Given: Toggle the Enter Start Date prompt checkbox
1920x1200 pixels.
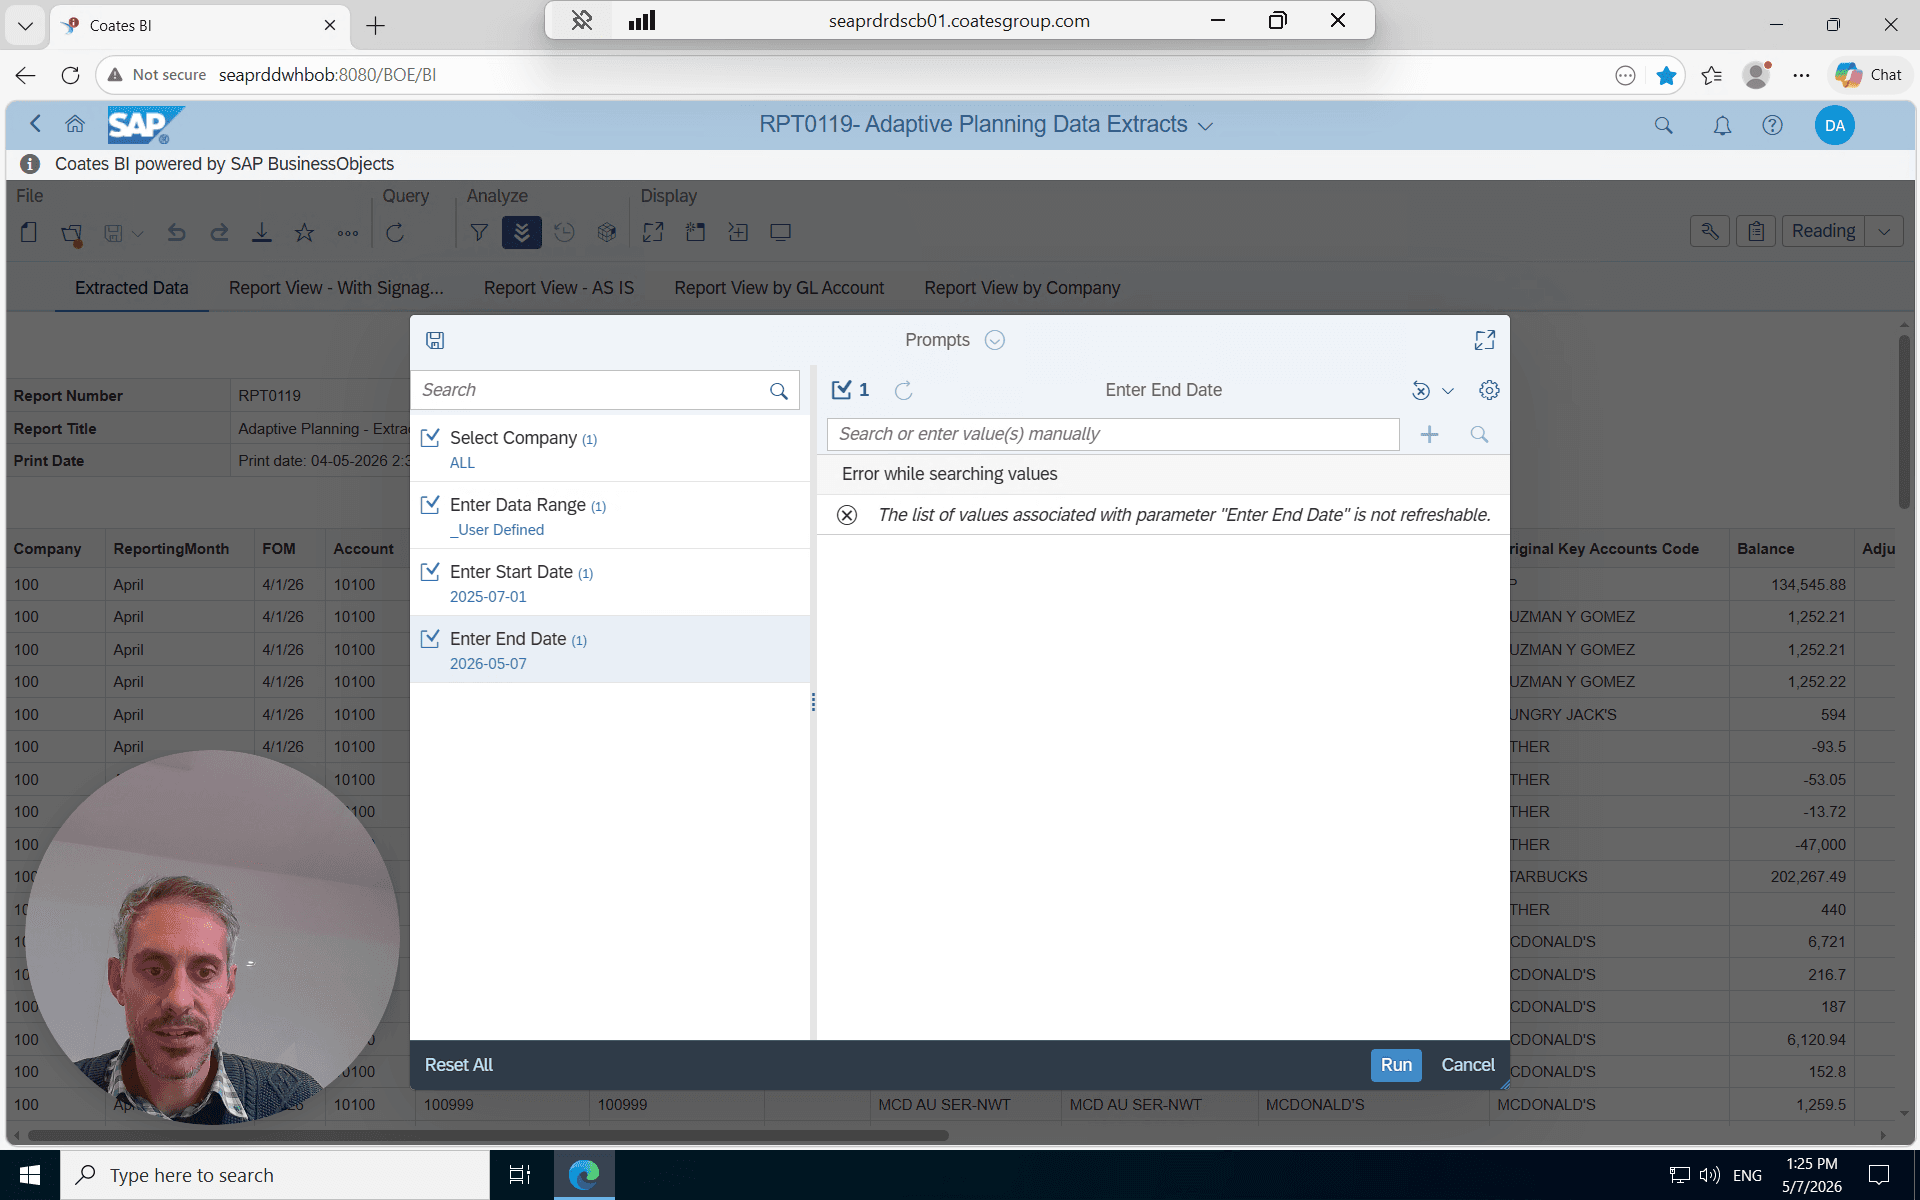Looking at the screenshot, I should click(x=430, y=571).
